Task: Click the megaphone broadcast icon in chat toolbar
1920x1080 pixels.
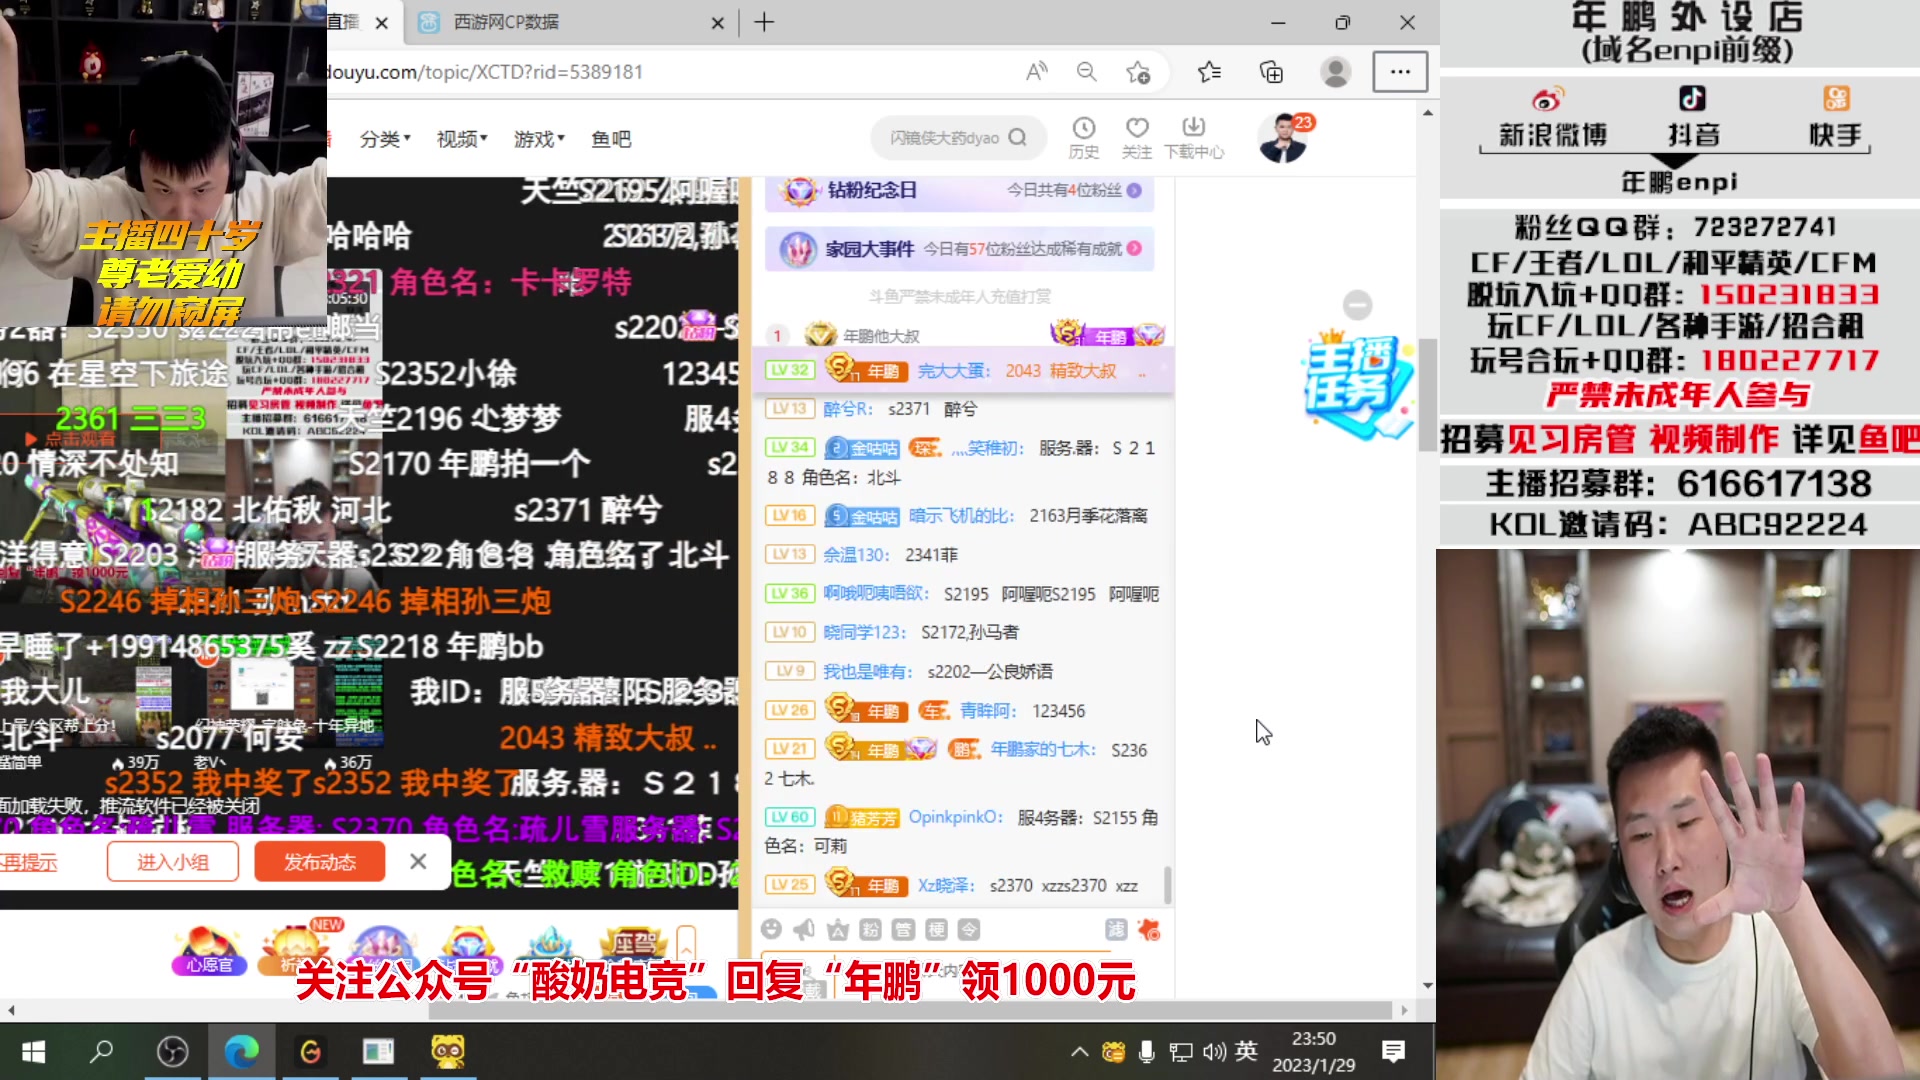Action: [x=804, y=930]
